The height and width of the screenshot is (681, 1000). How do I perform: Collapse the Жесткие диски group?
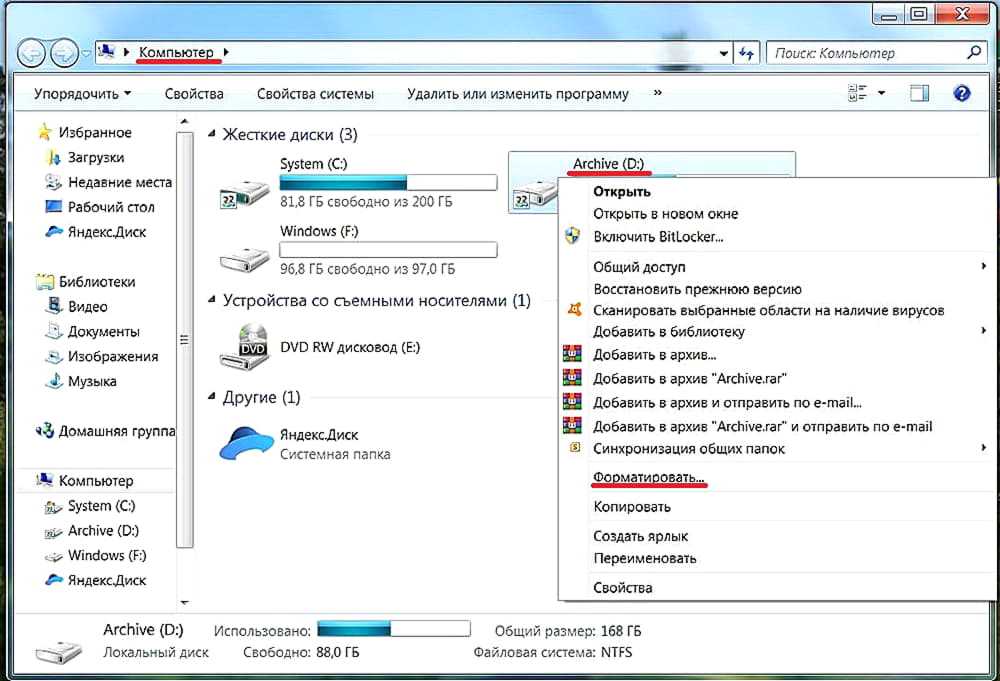pyautogui.click(x=212, y=135)
